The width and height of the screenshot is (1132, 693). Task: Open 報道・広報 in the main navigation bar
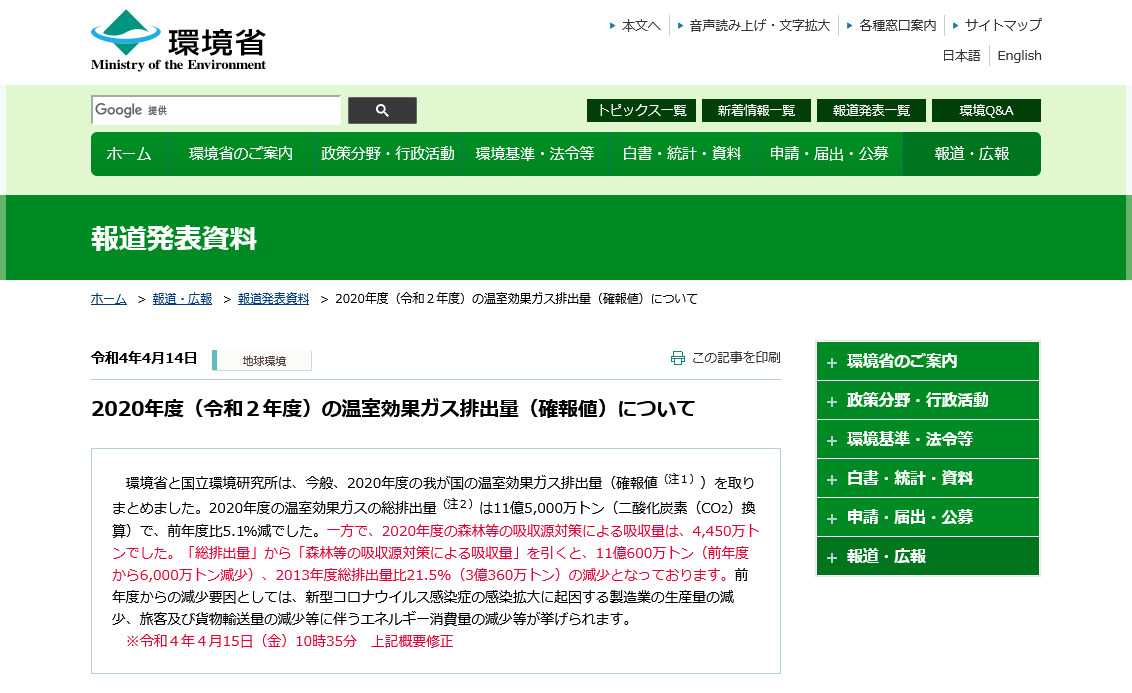(x=971, y=154)
